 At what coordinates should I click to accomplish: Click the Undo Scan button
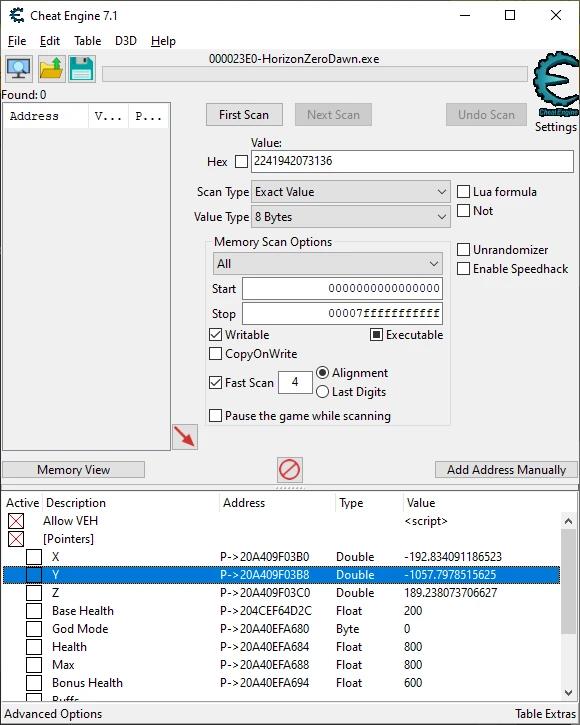pos(487,115)
